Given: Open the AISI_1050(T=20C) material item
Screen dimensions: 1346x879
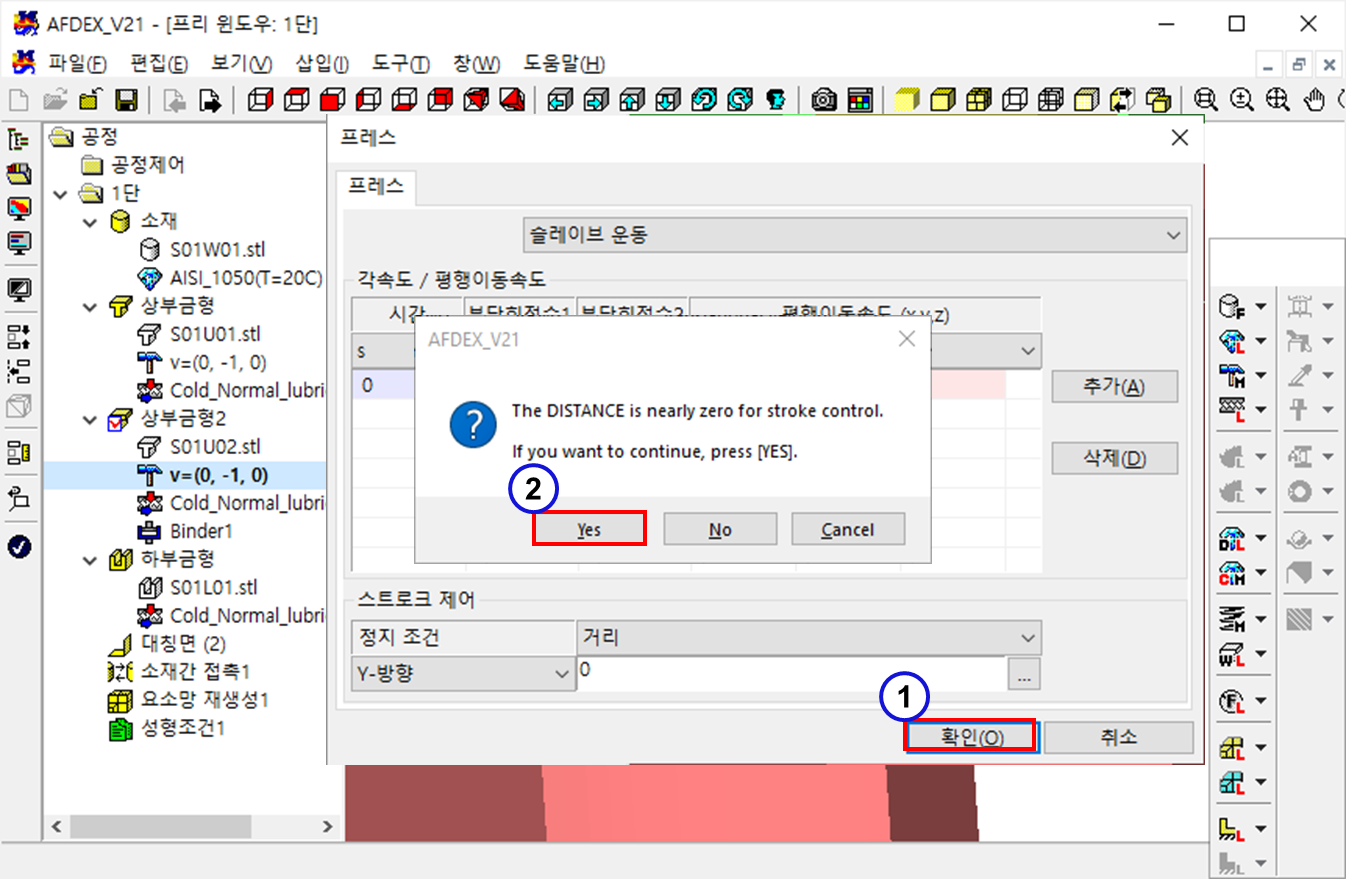Looking at the screenshot, I should (245, 278).
